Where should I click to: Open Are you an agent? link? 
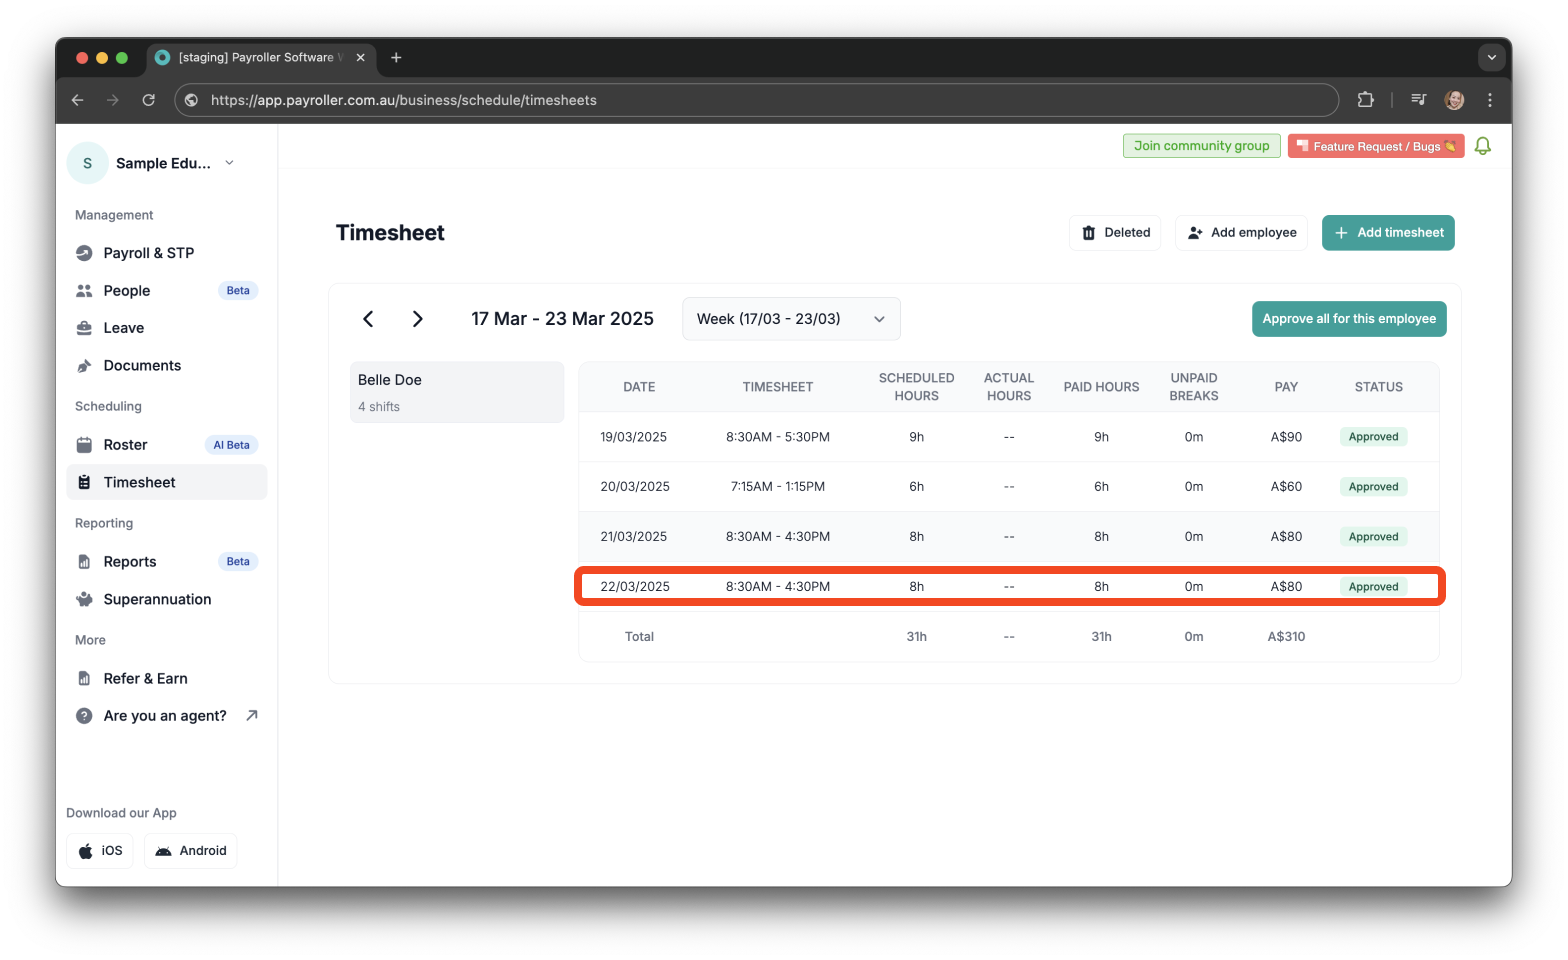pos(166,716)
